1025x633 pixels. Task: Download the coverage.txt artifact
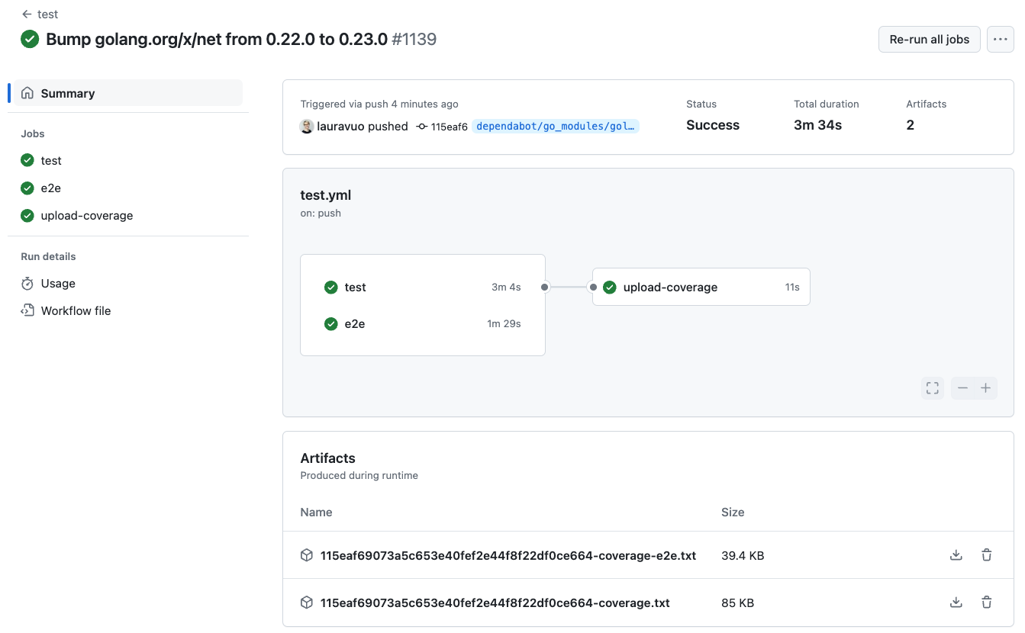tap(956, 602)
